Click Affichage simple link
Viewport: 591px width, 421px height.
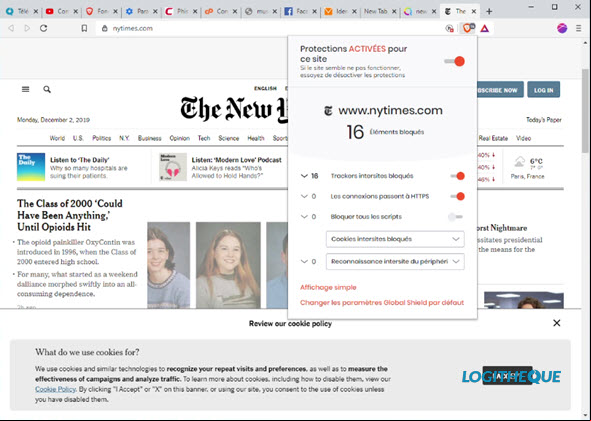tap(328, 287)
